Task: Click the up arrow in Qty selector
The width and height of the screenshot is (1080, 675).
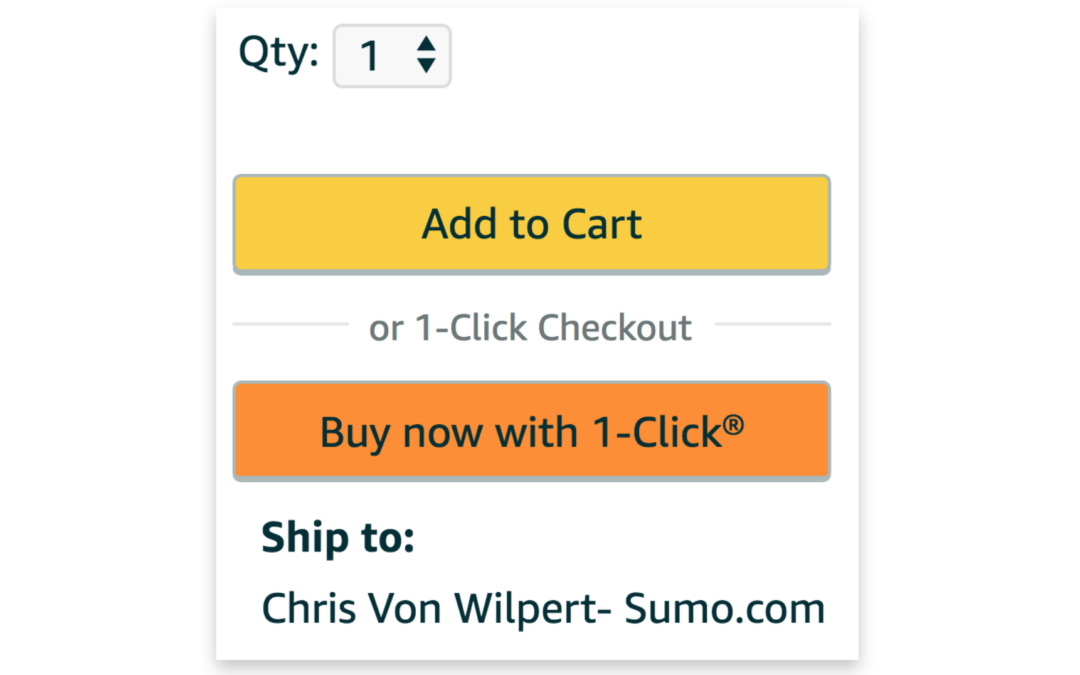Action: pyautogui.click(x=426, y=44)
